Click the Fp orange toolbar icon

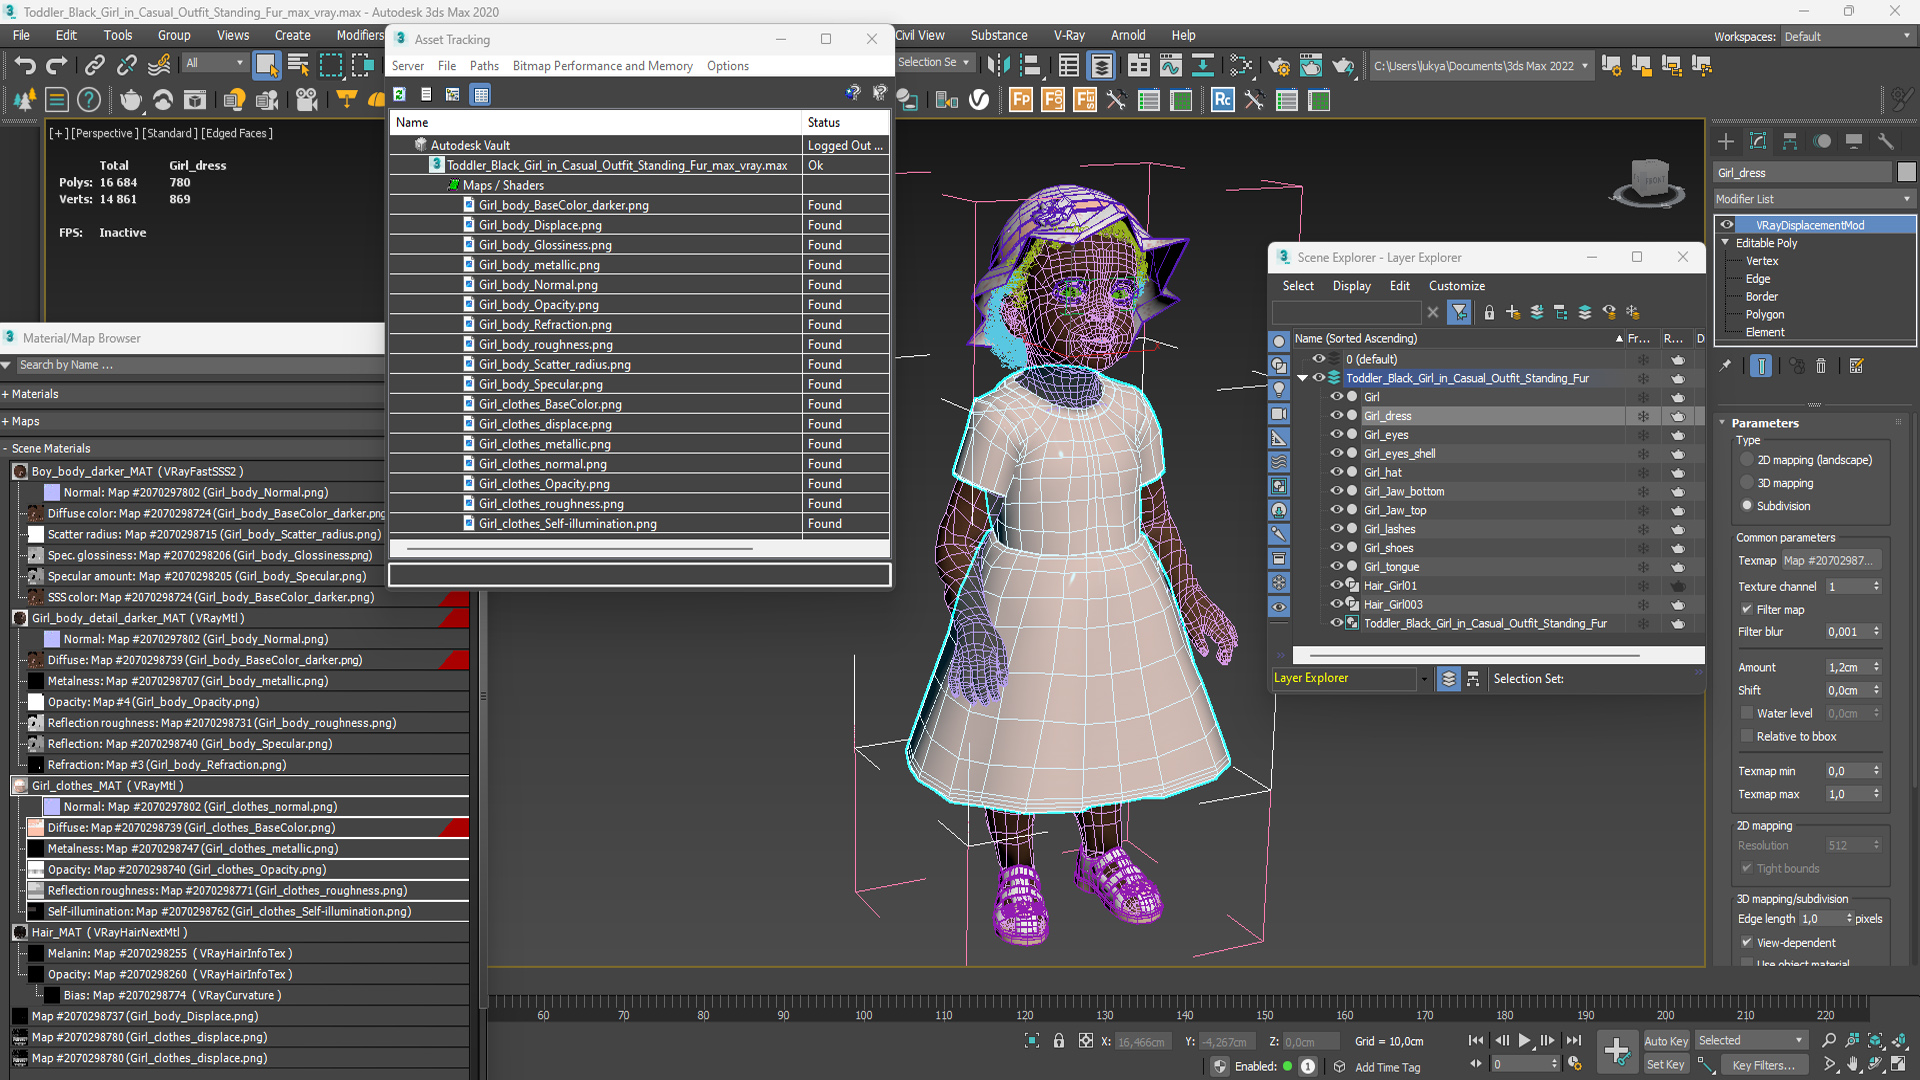1021,99
